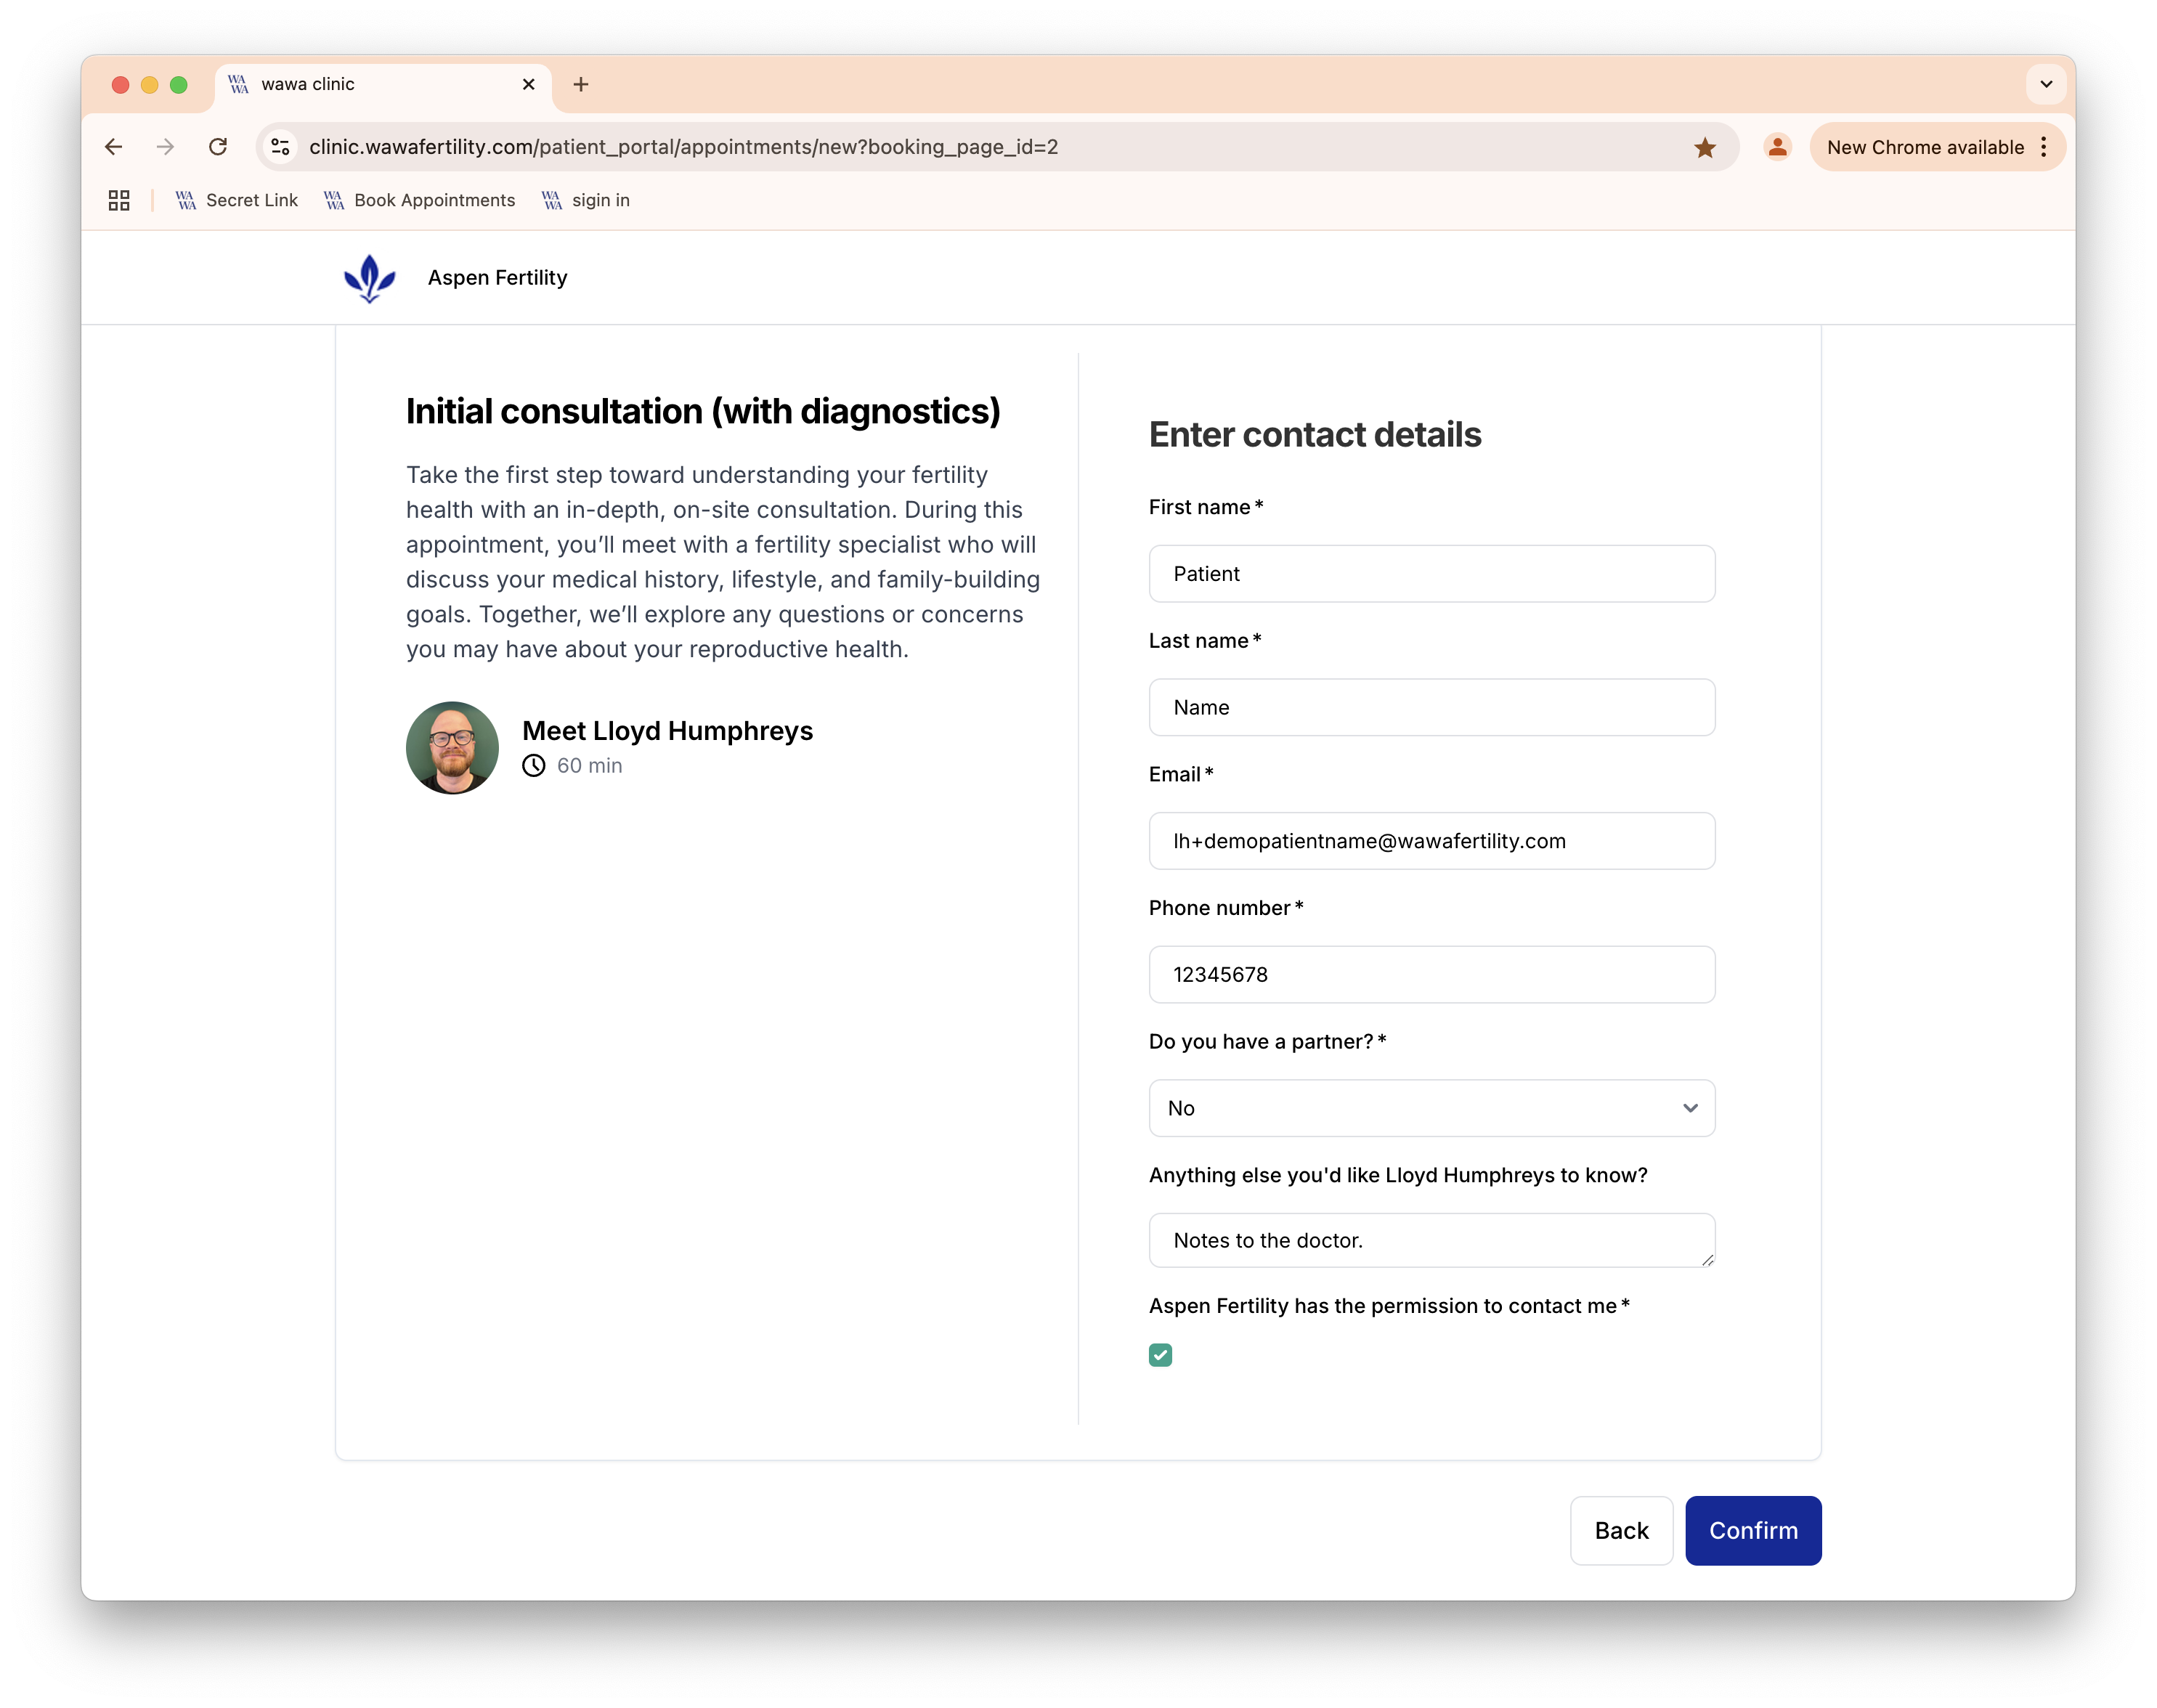Click the Confirm button

coord(1752,1529)
